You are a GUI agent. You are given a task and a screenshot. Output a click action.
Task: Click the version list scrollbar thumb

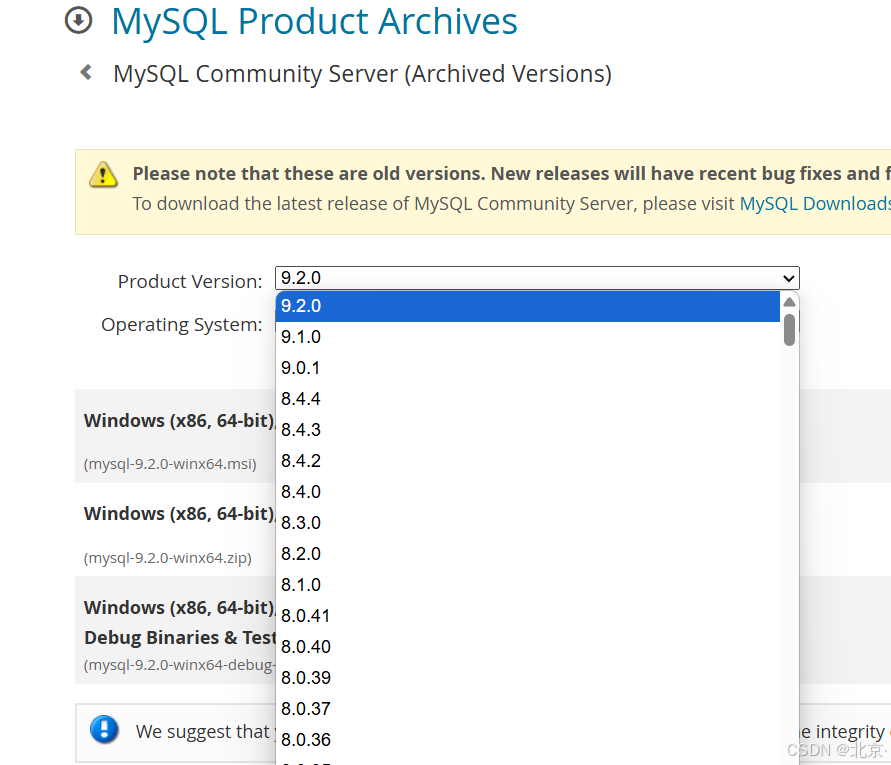[x=789, y=330]
